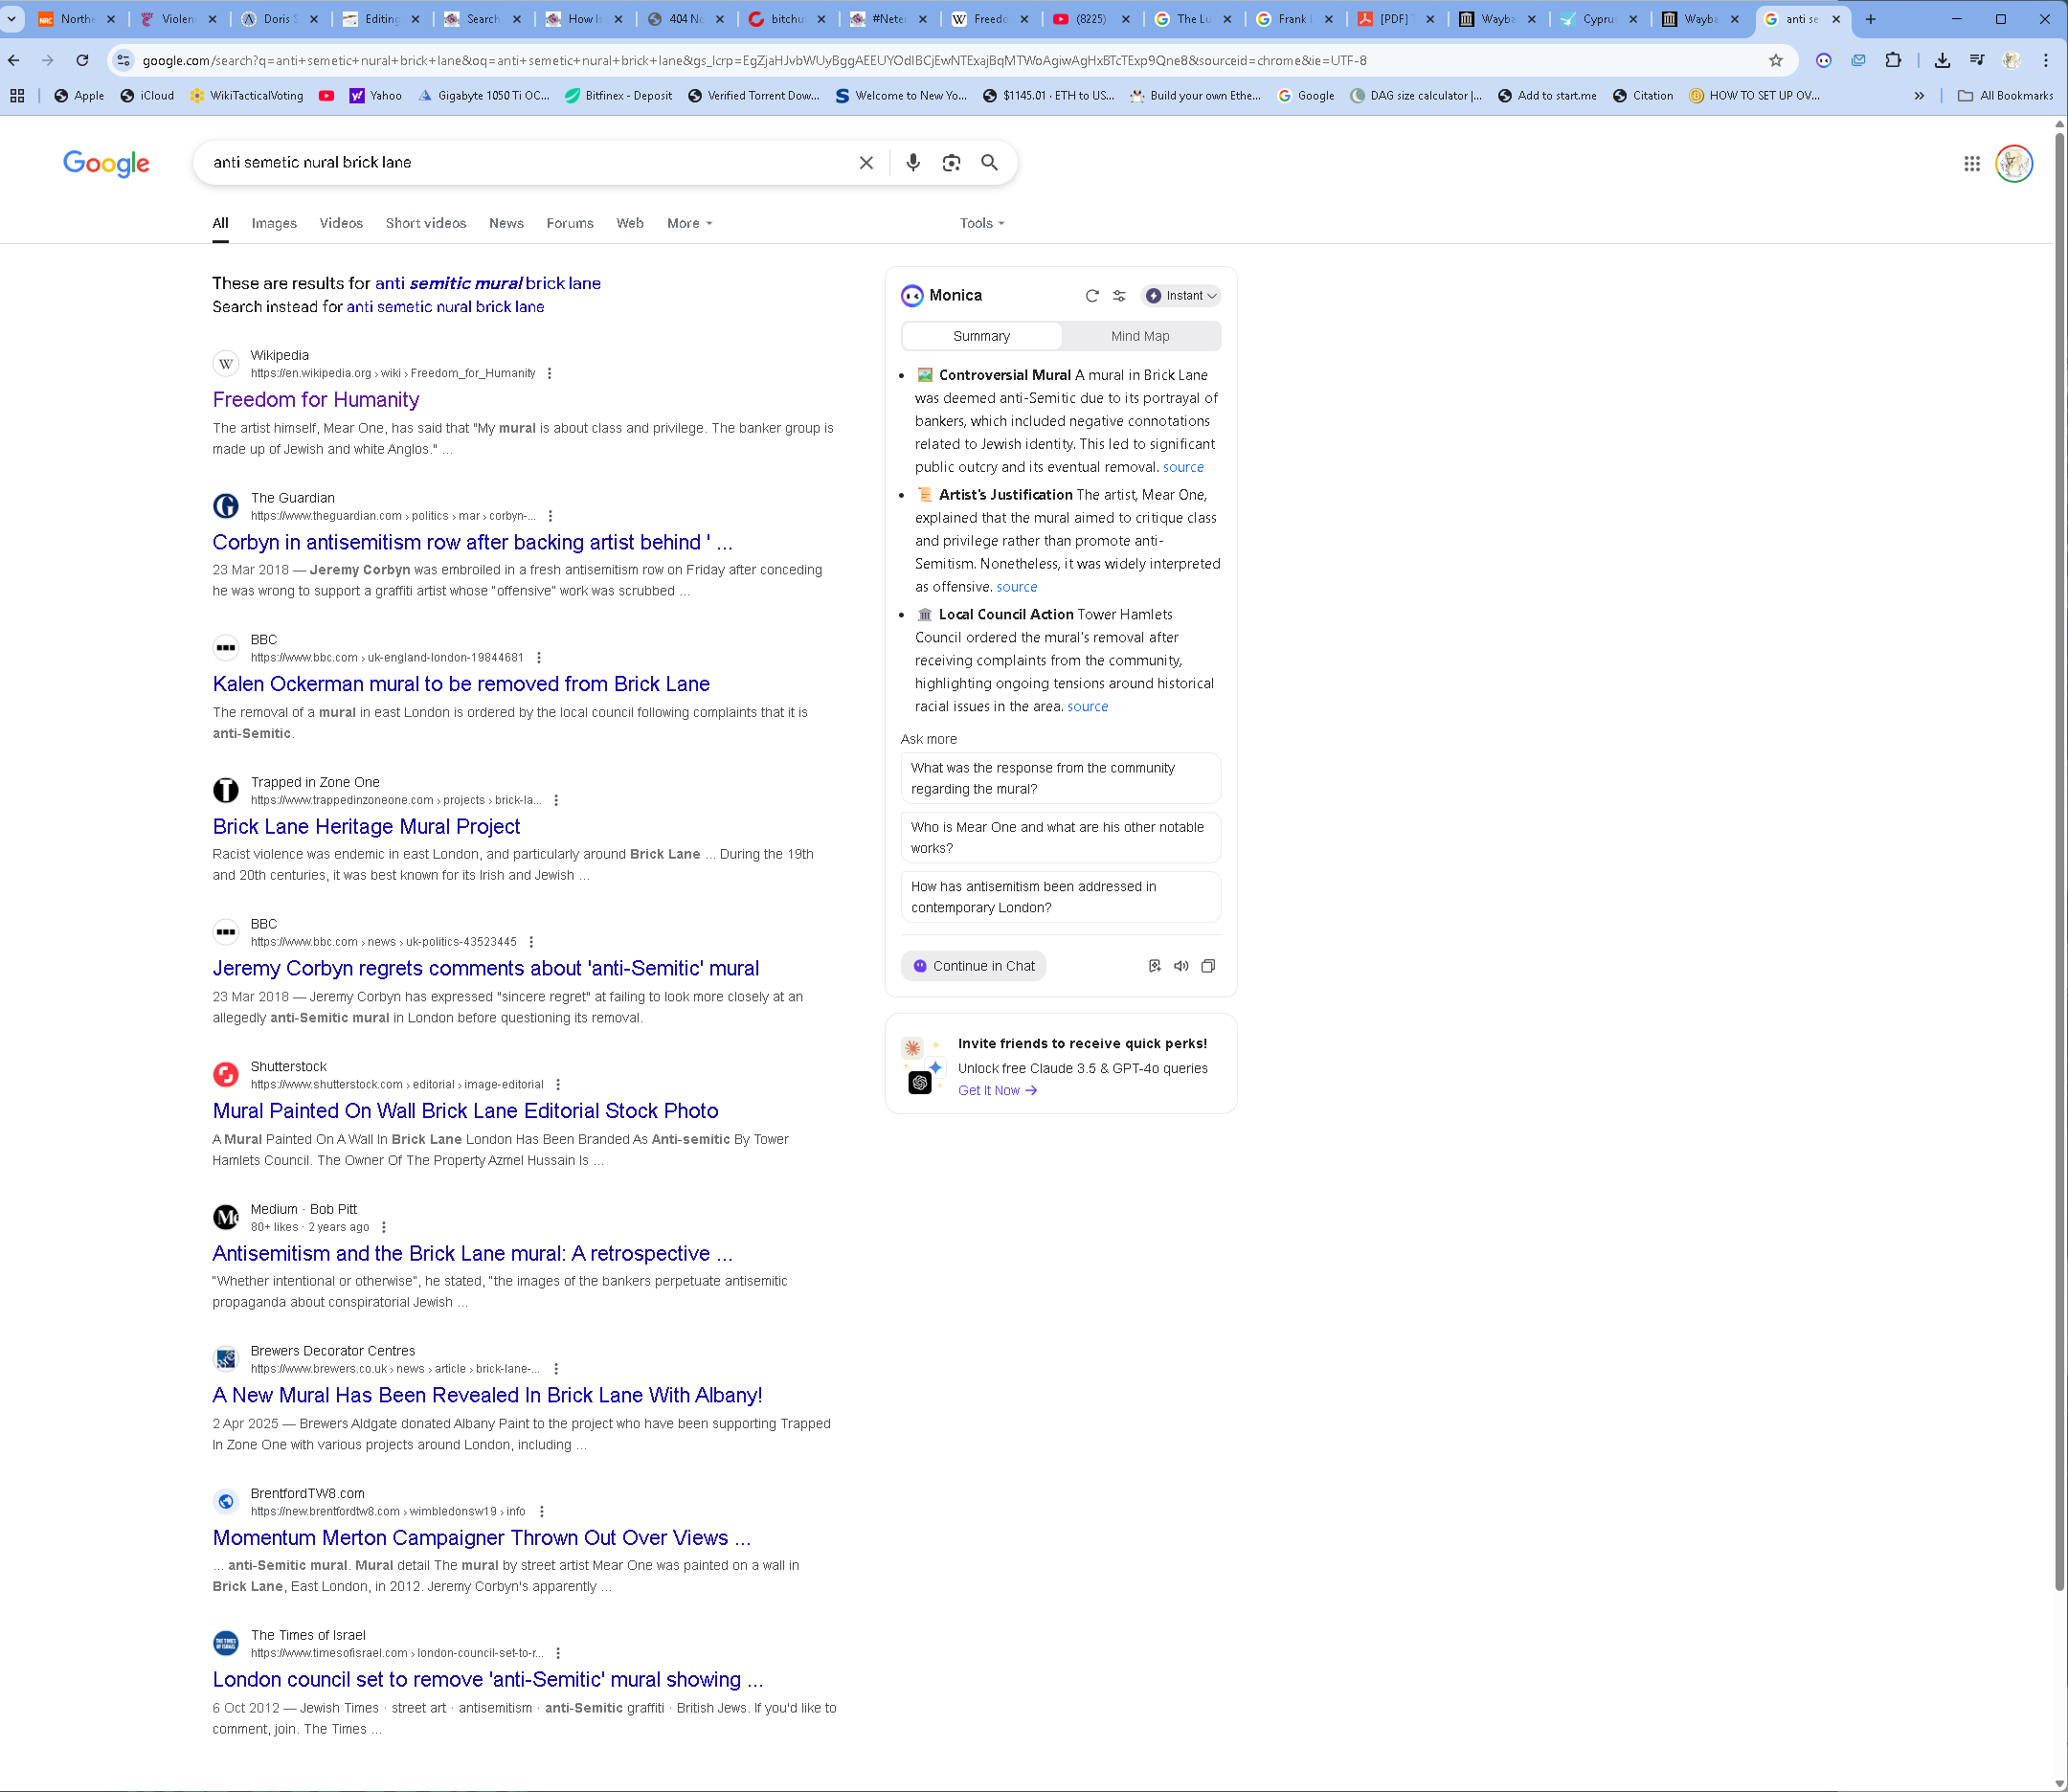
Task: Click the browser address bar URL
Action: (753, 61)
